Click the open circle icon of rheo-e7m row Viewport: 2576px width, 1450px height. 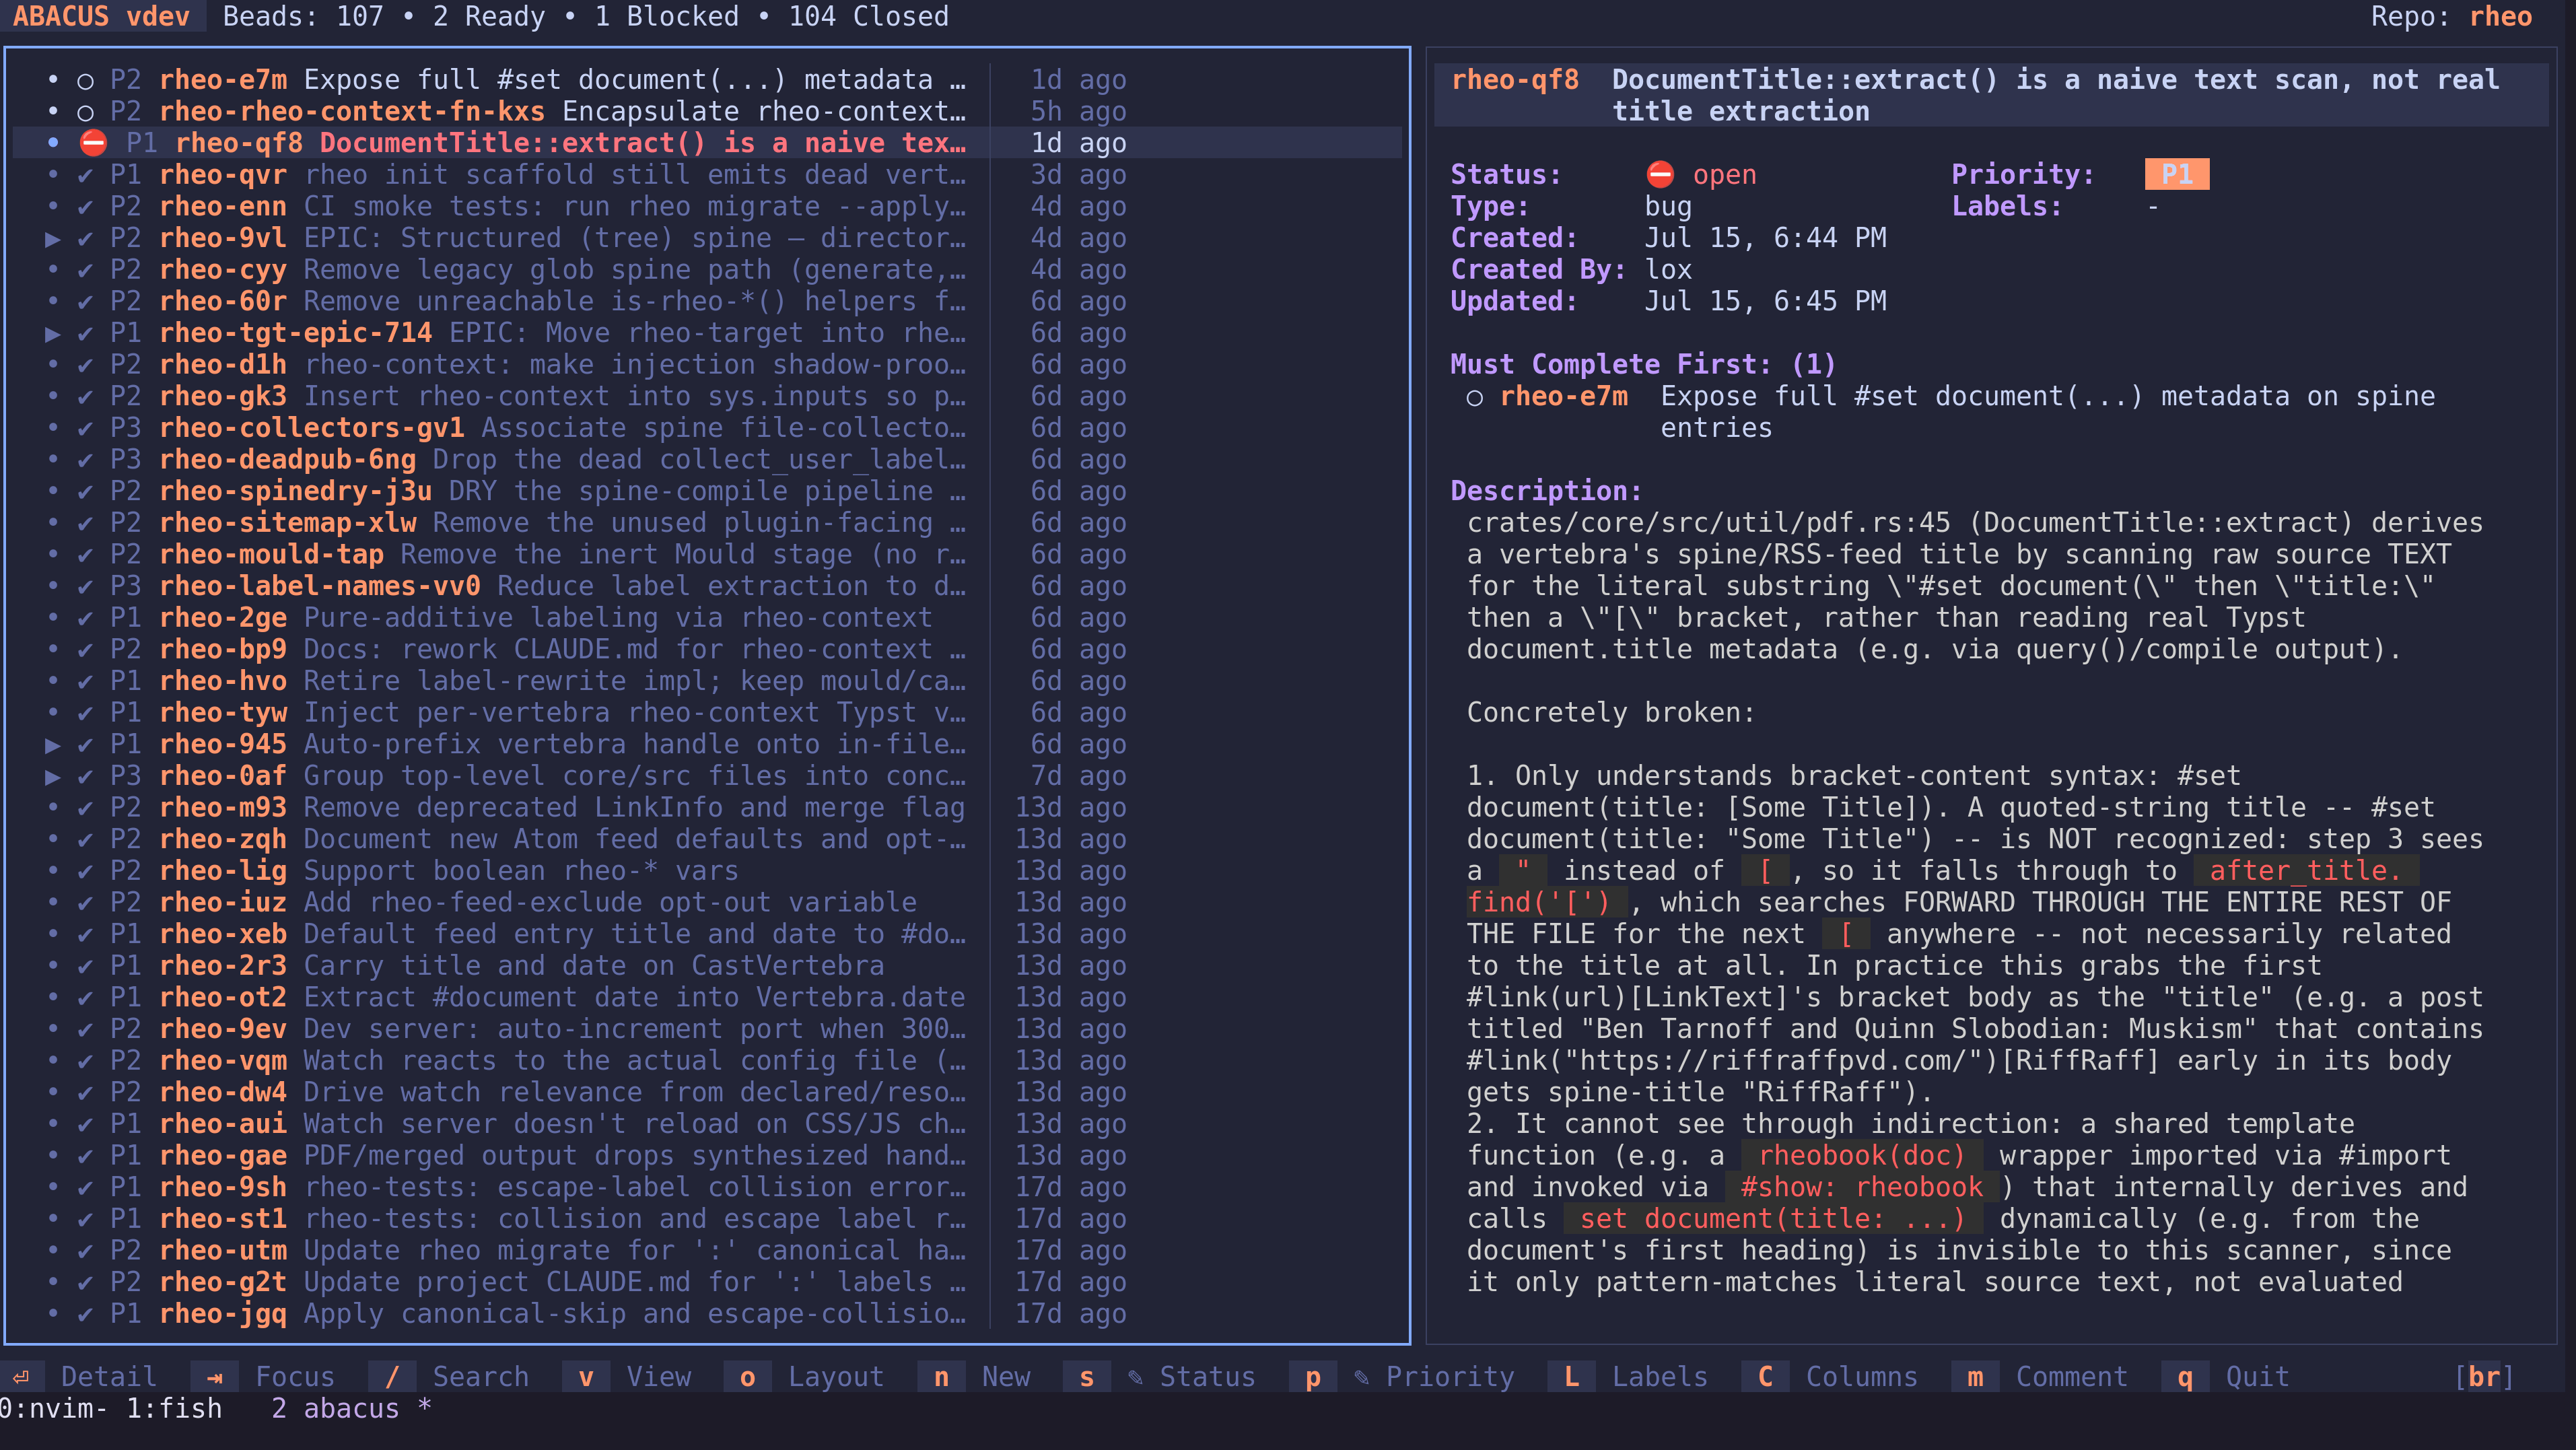[86, 81]
